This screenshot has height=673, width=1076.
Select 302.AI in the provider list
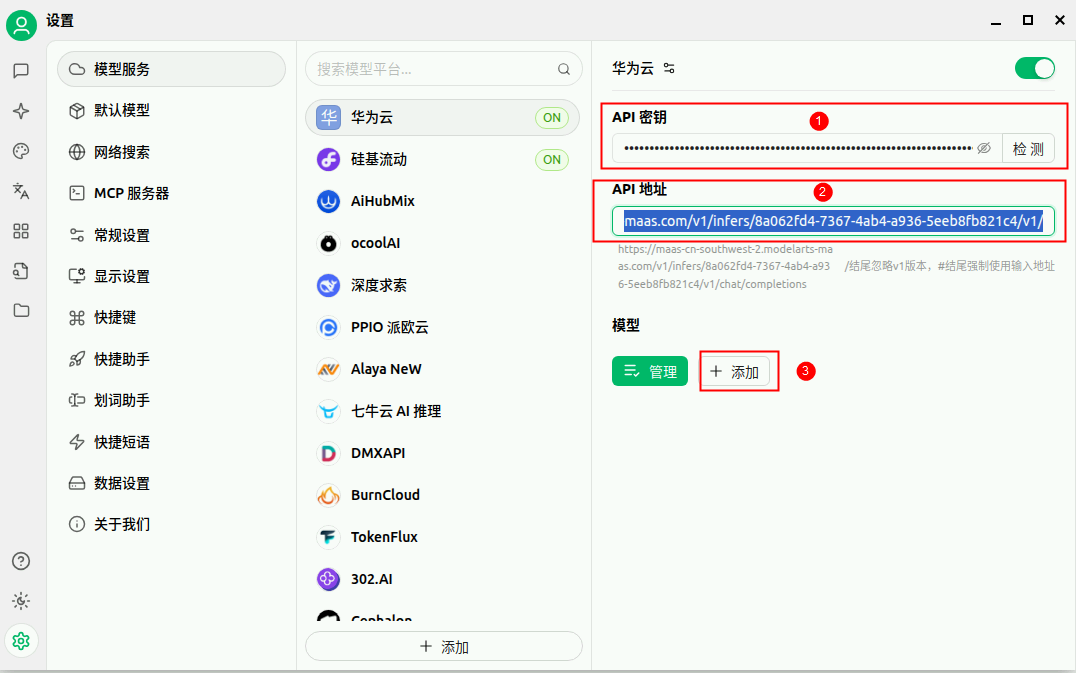point(443,579)
